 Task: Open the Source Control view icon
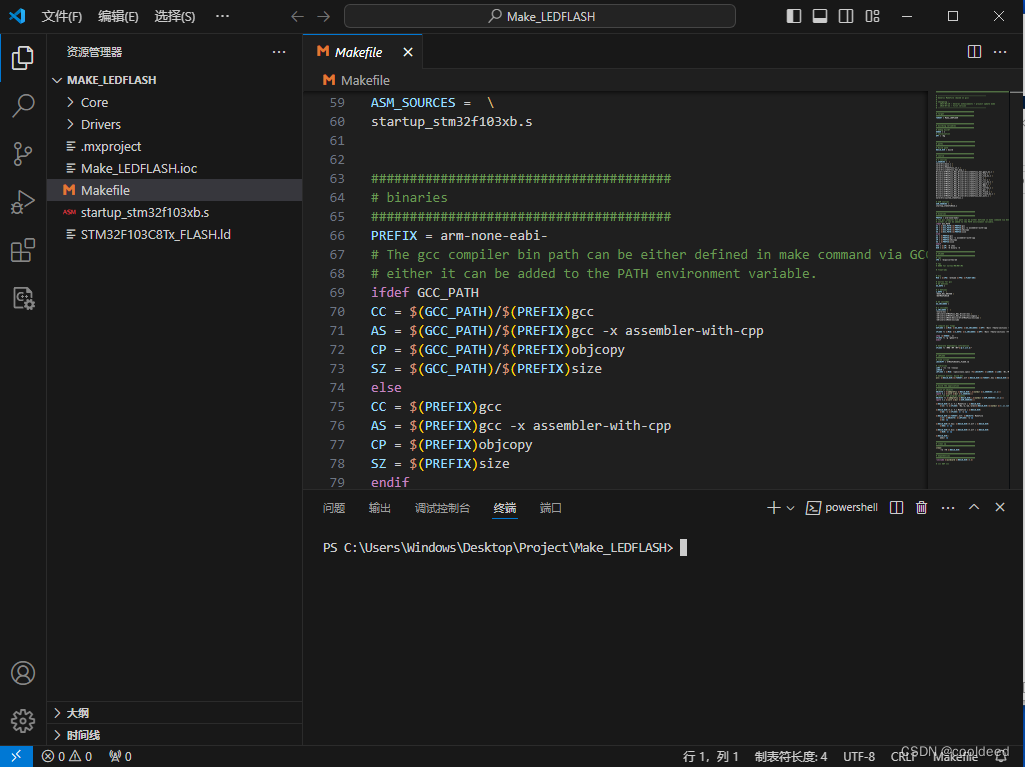[x=23, y=154]
